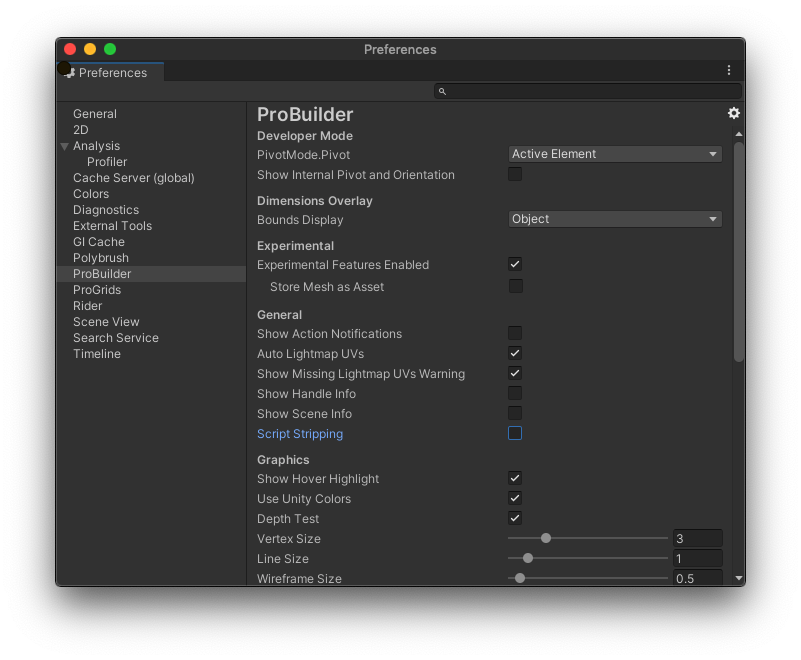Disable Experimental Features Enabled checkbox
801x660 pixels.
tap(515, 265)
